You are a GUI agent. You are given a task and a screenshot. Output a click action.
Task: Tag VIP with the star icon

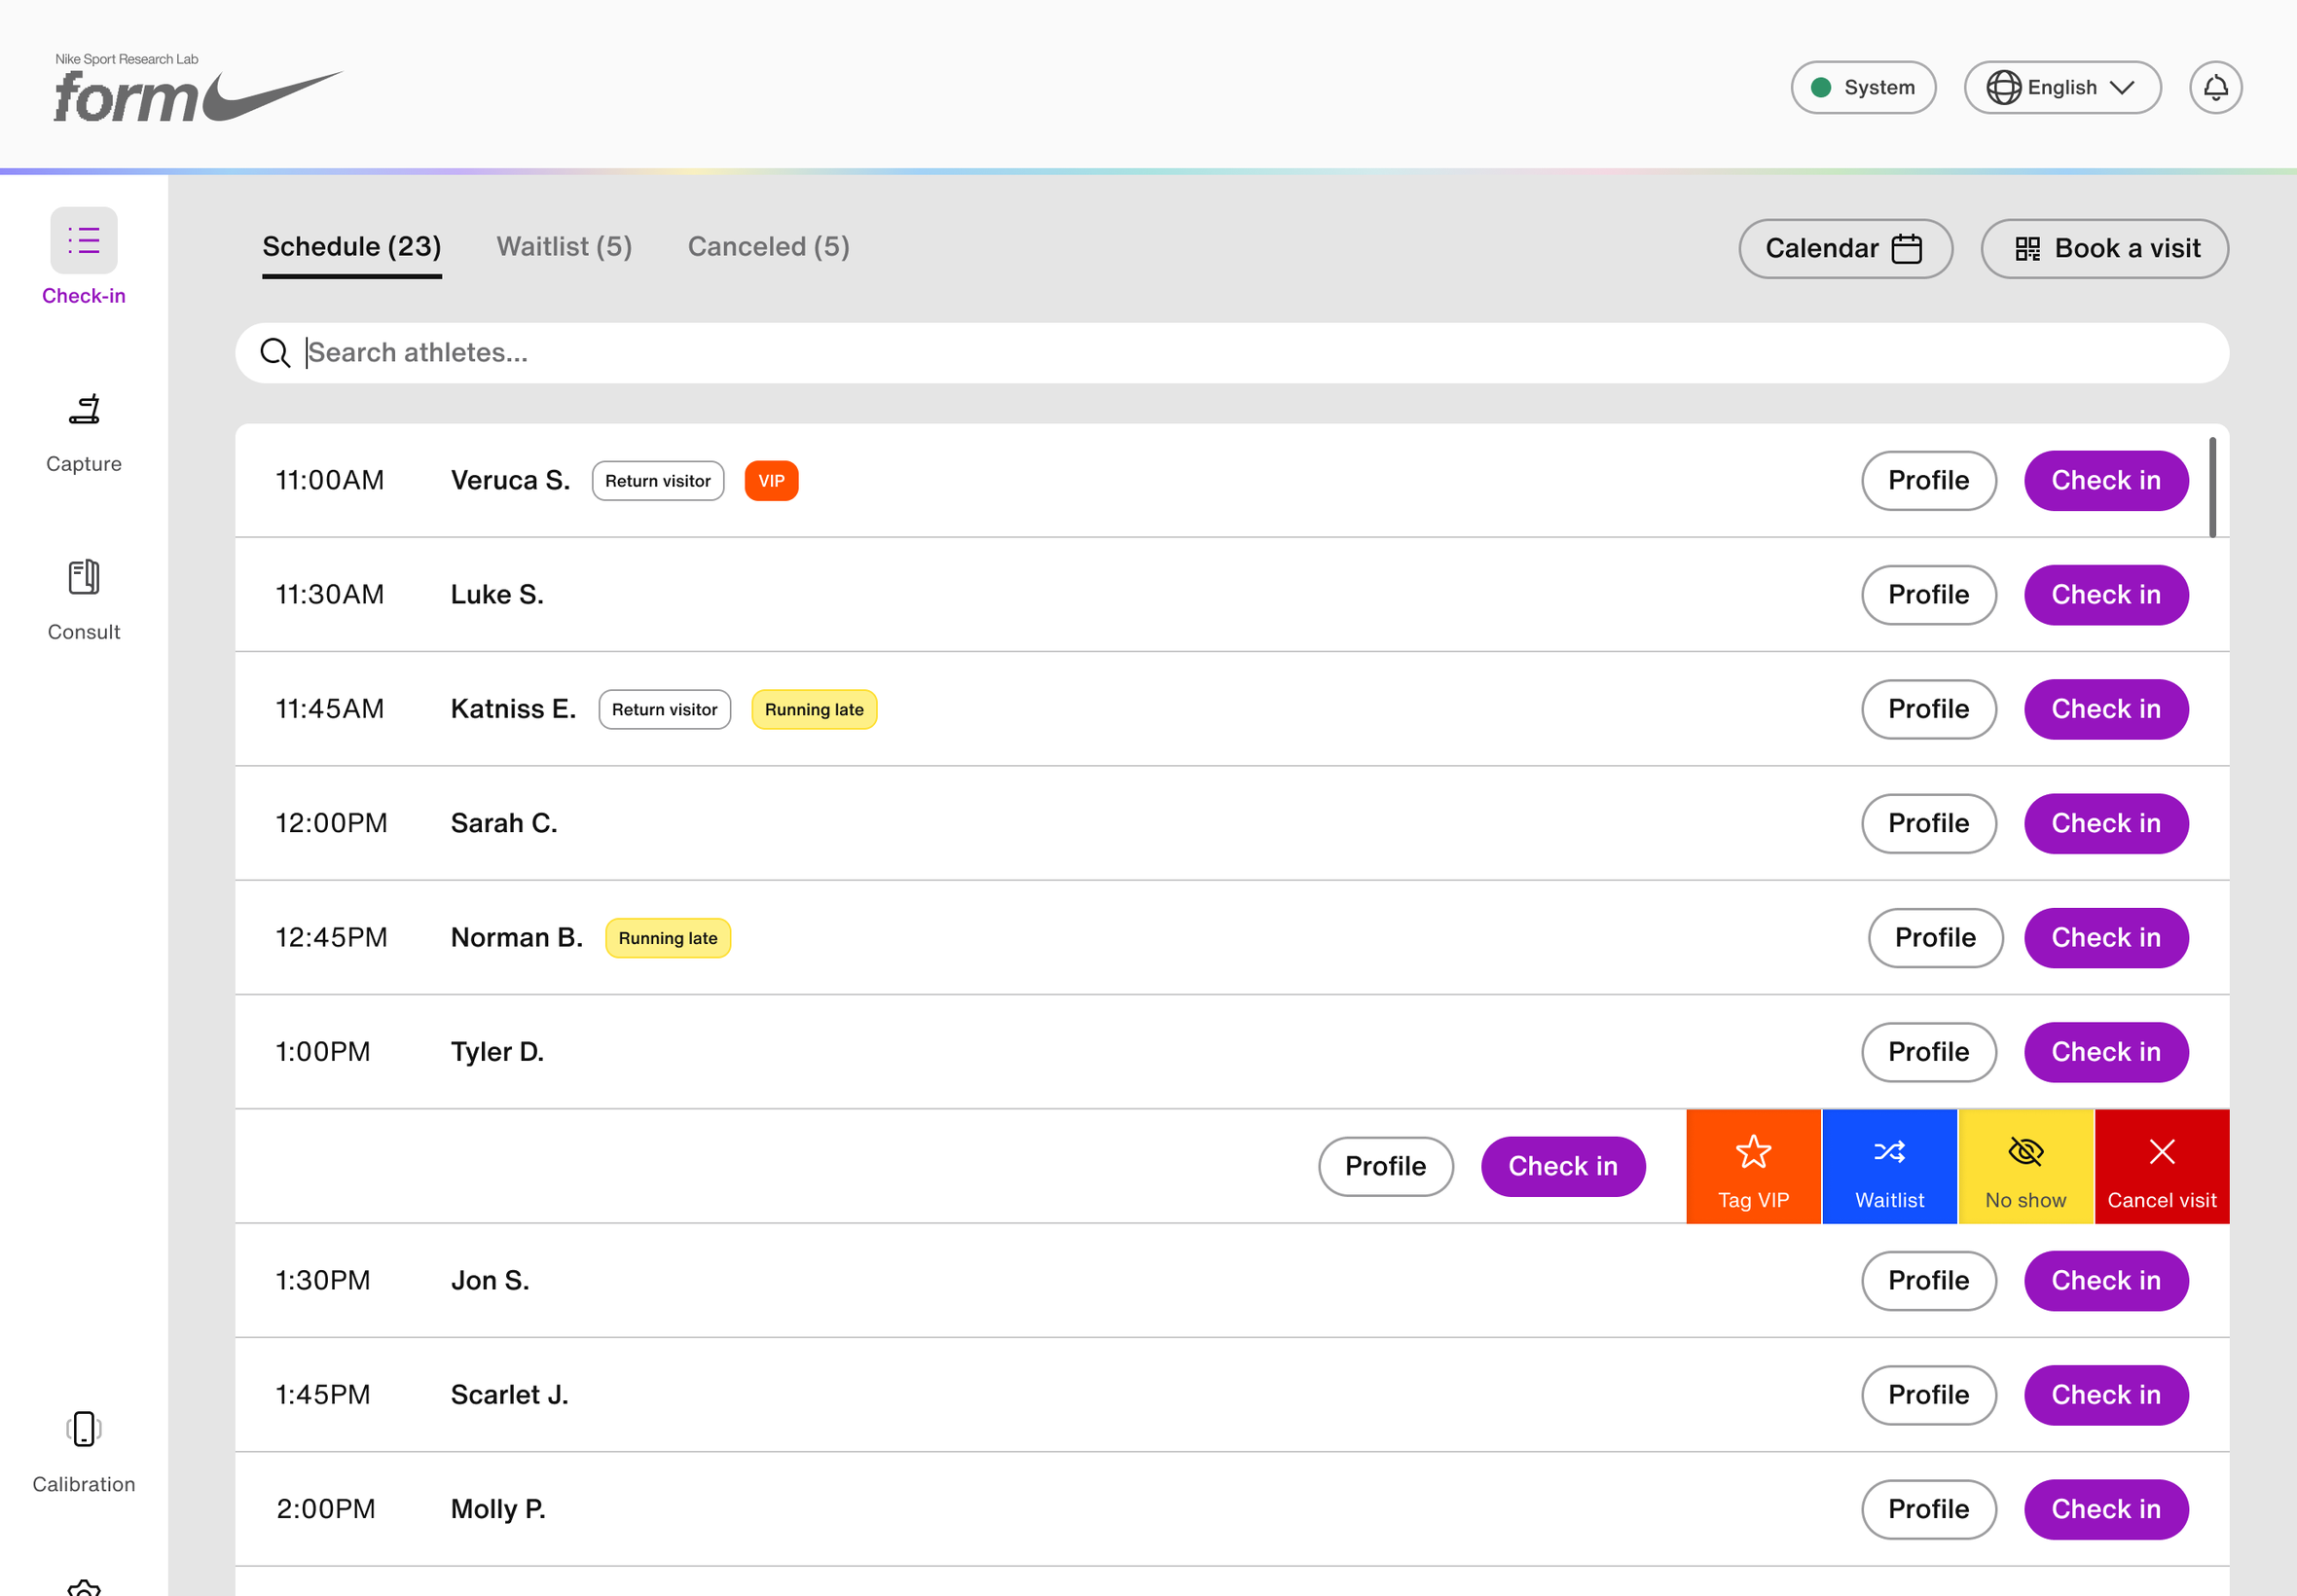pos(1753,1166)
